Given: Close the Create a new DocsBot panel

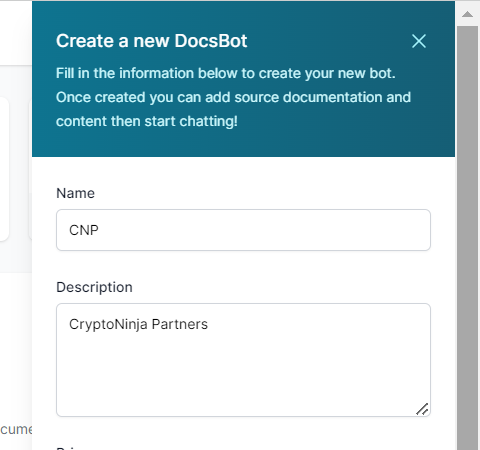Looking at the screenshot, I should pos(419,41).
